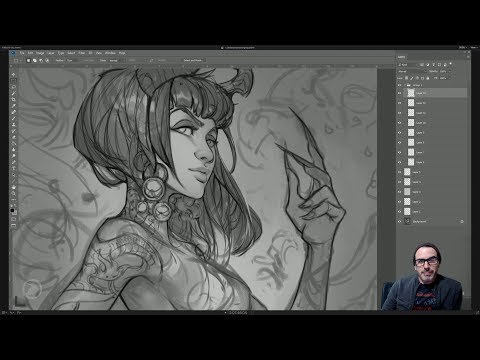Select the Rectangular Marquee tool
This screenshot has width=480, height=360.
[14, 81]
